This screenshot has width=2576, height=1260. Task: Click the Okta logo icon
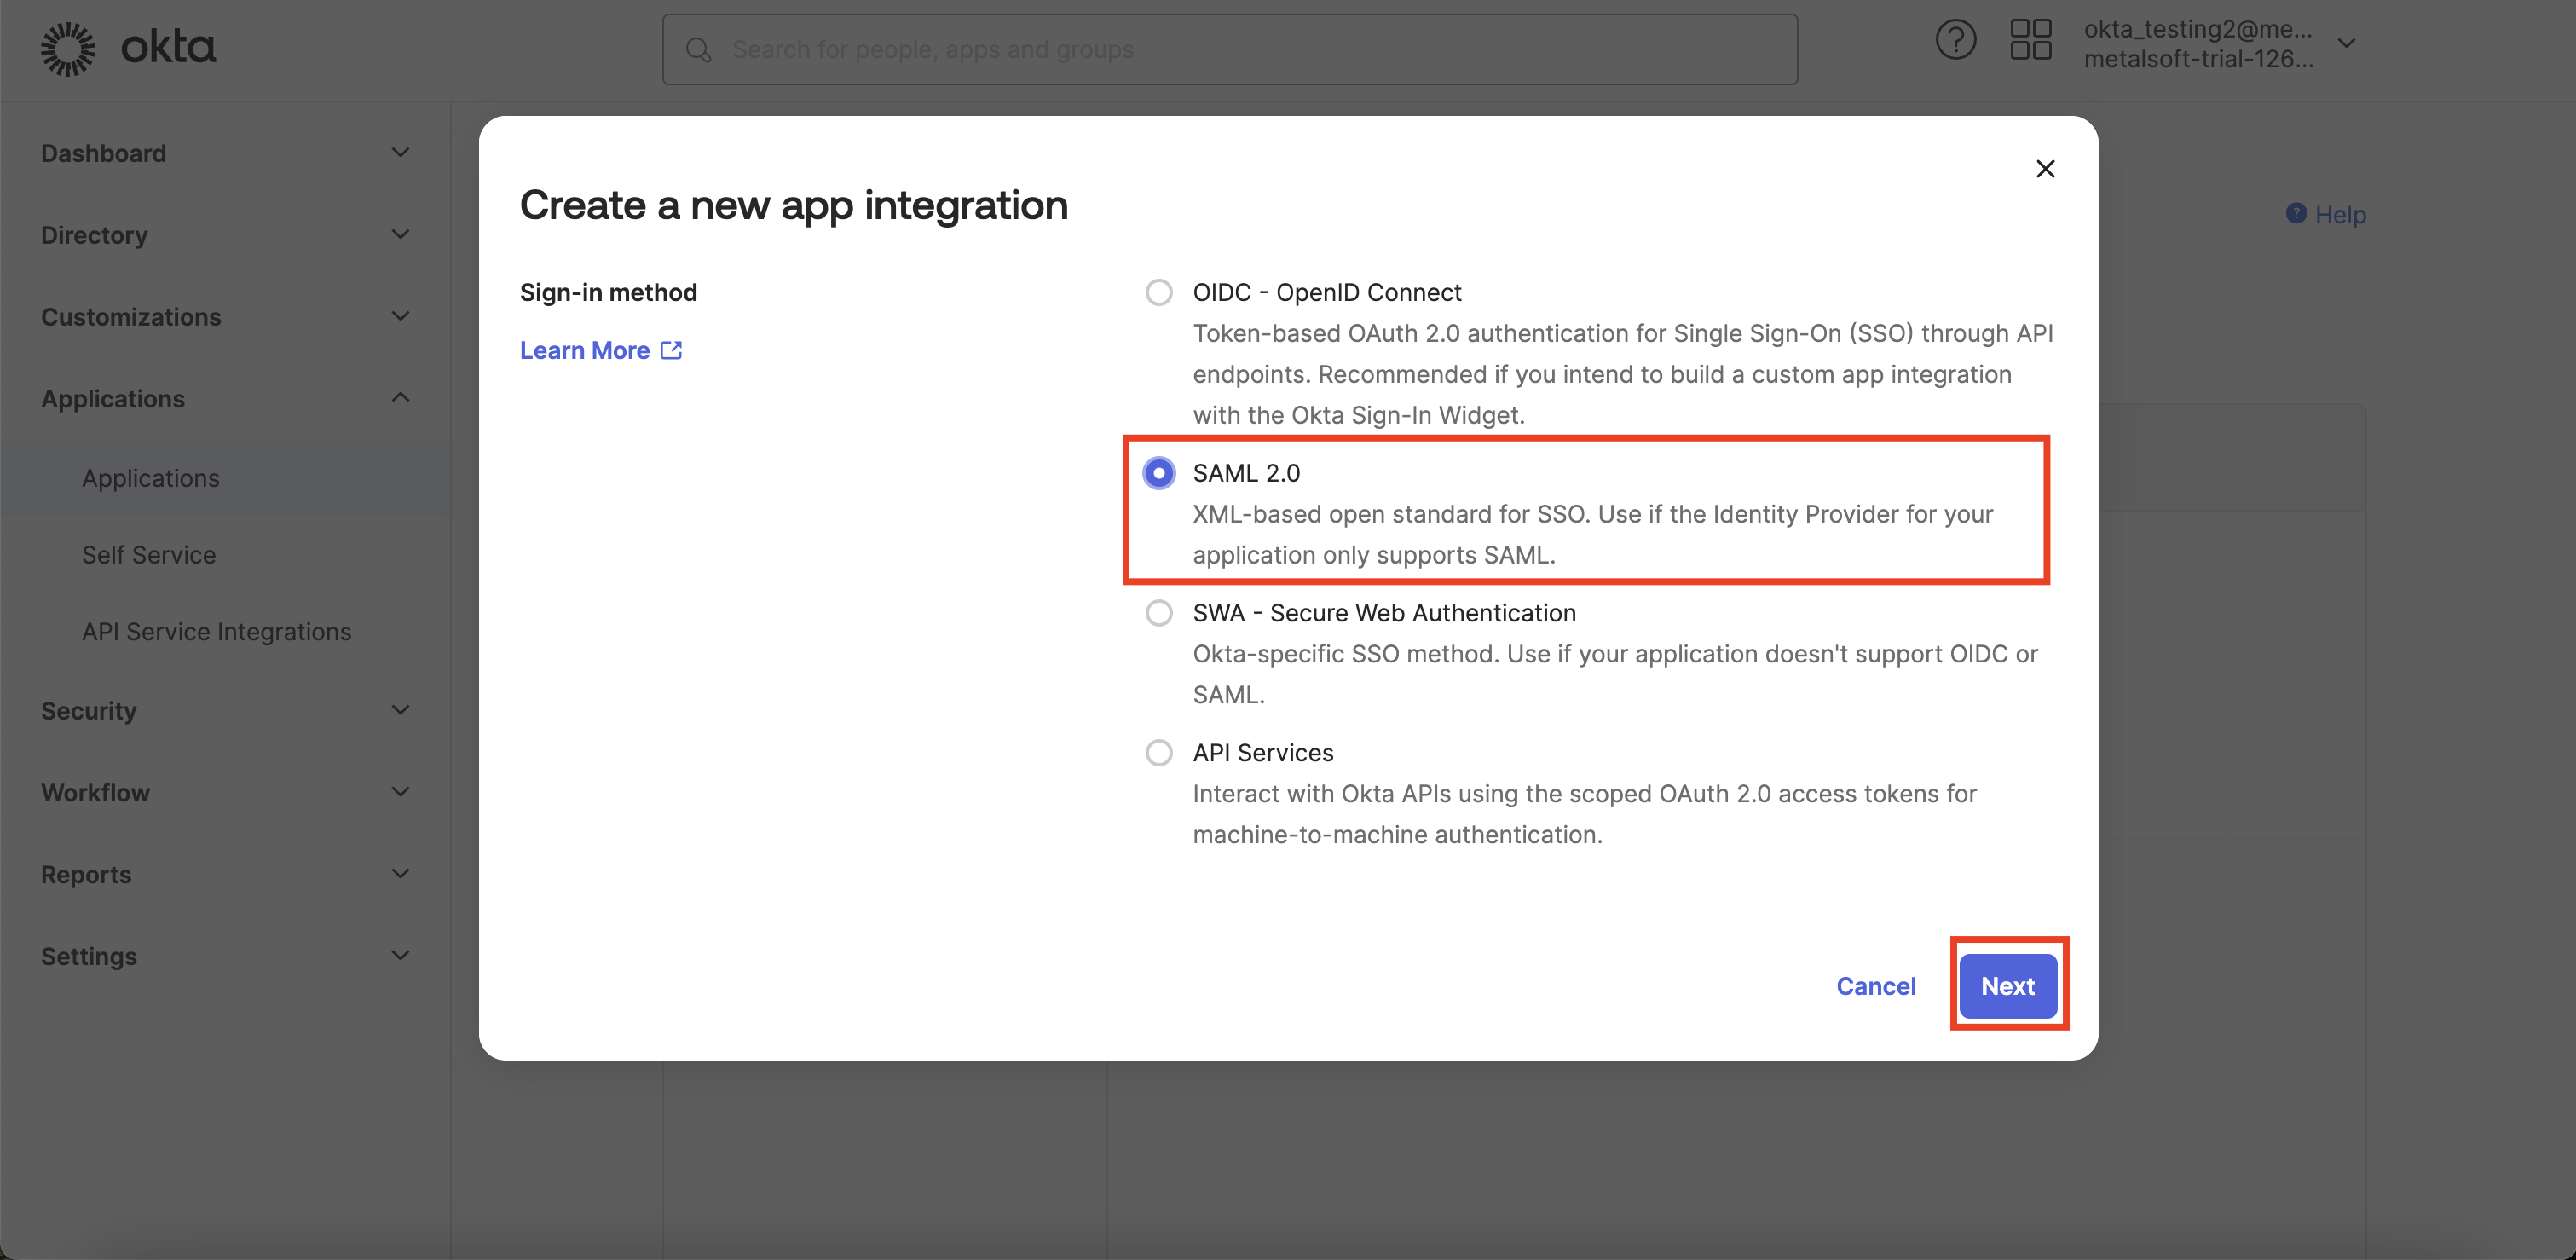tap(68, 48)
